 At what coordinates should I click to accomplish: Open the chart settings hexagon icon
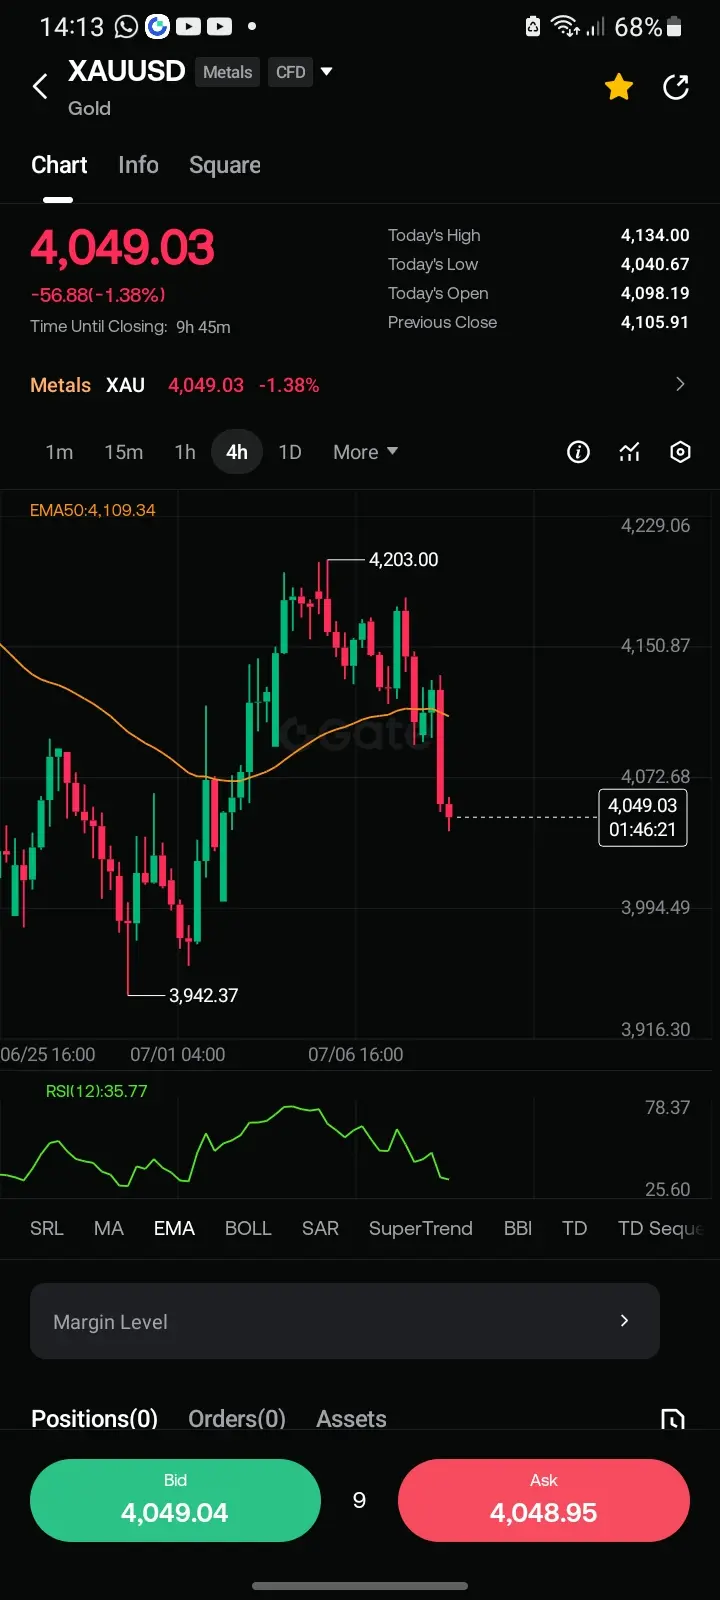point(680,452)
